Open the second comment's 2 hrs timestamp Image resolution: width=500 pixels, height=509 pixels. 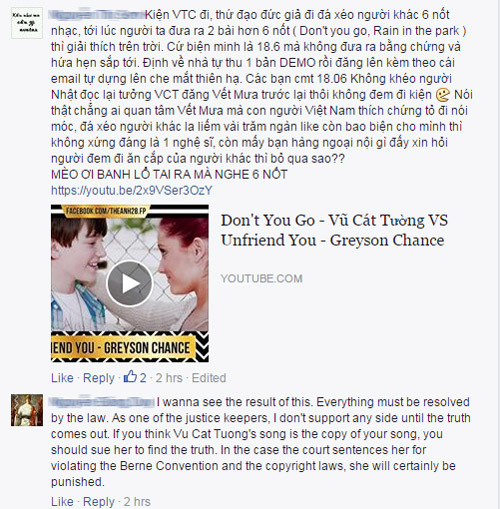pos(137,501)
